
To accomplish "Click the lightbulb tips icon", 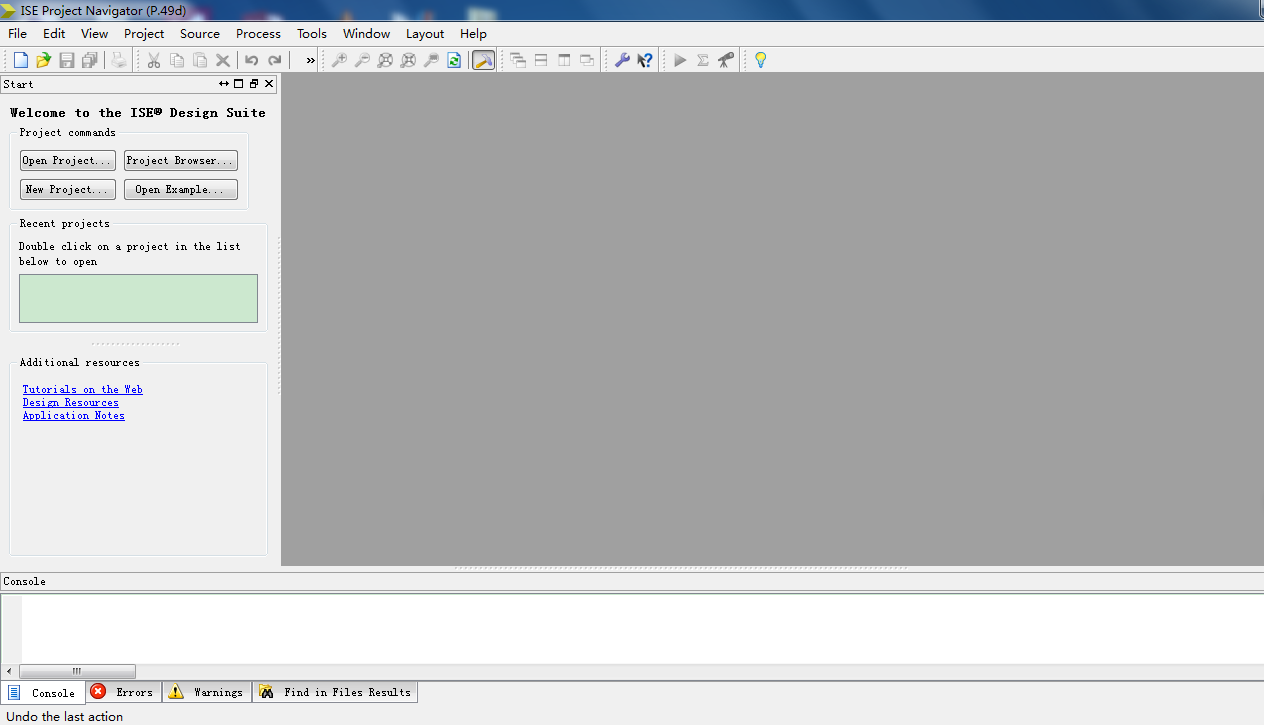I will (x=761, y=60).
